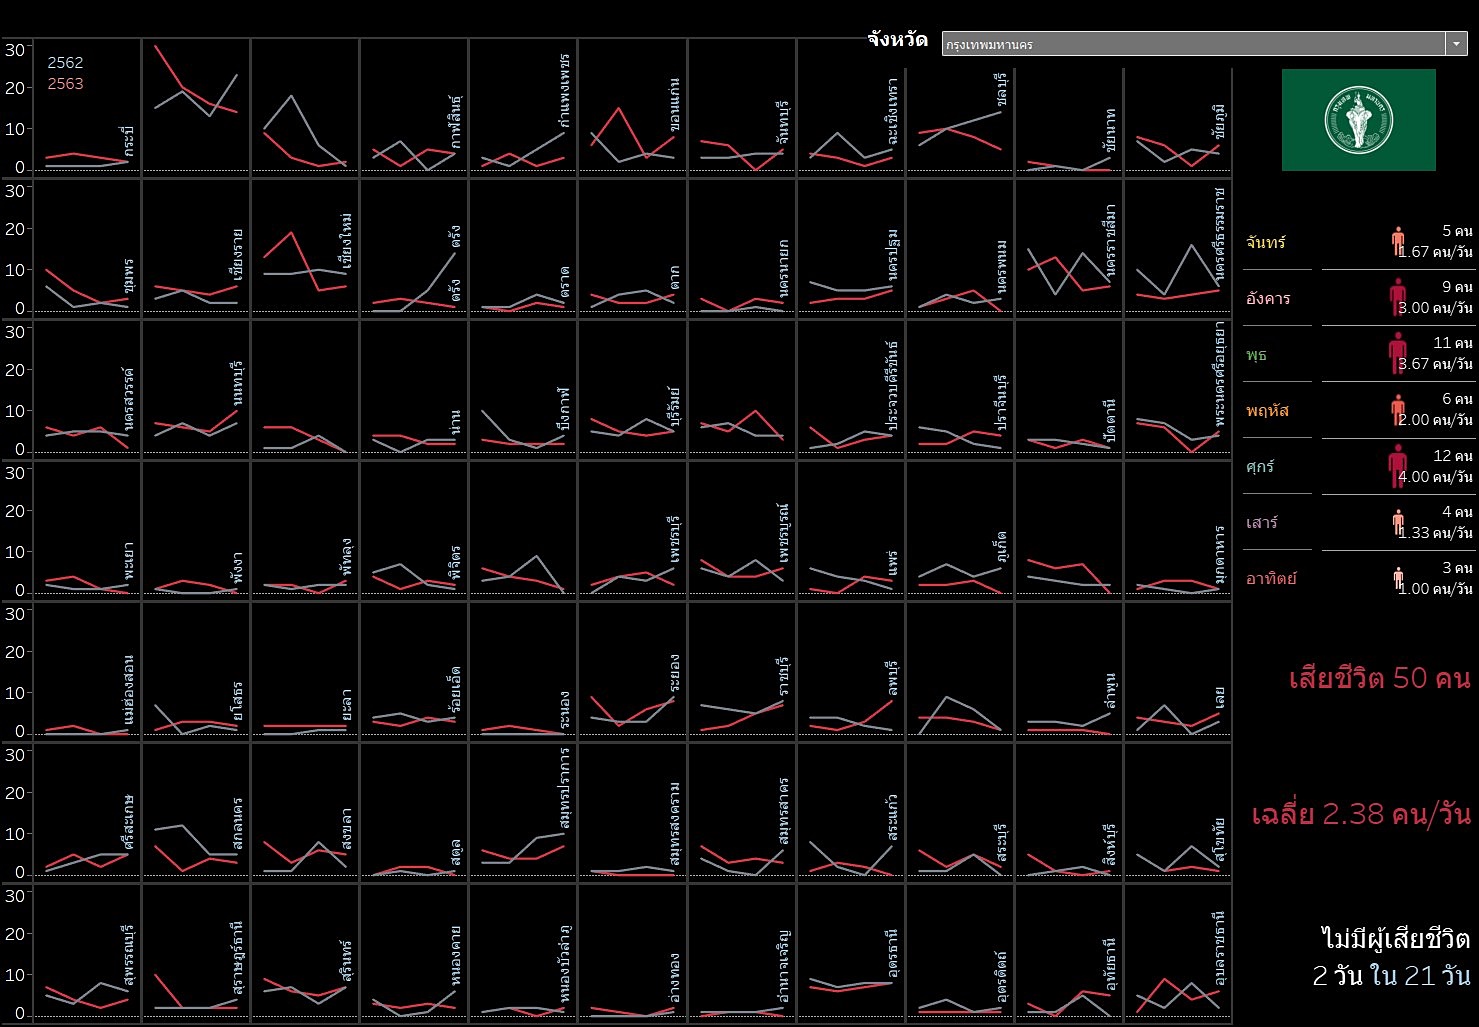Click the ศุกร์ (Friday) person icon
The width and height of the screenshot is (1479, 1027).
coord(1397,466)
